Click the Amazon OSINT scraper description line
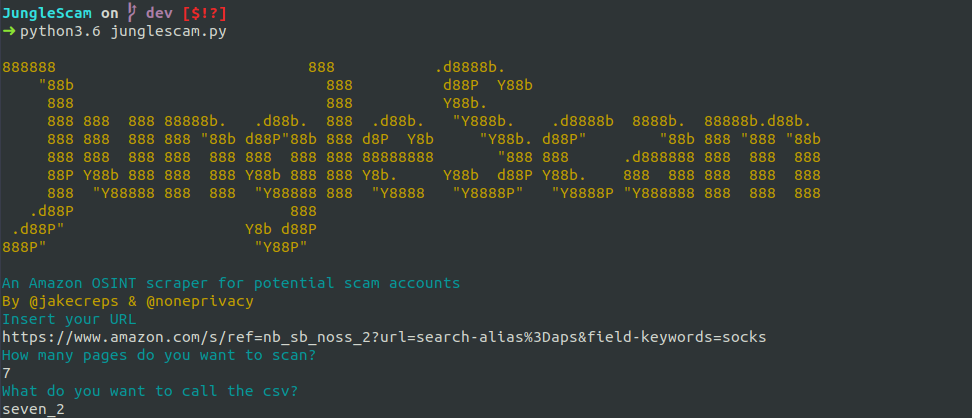The width and height of the screenshot is (972, 418). (231, 283)
